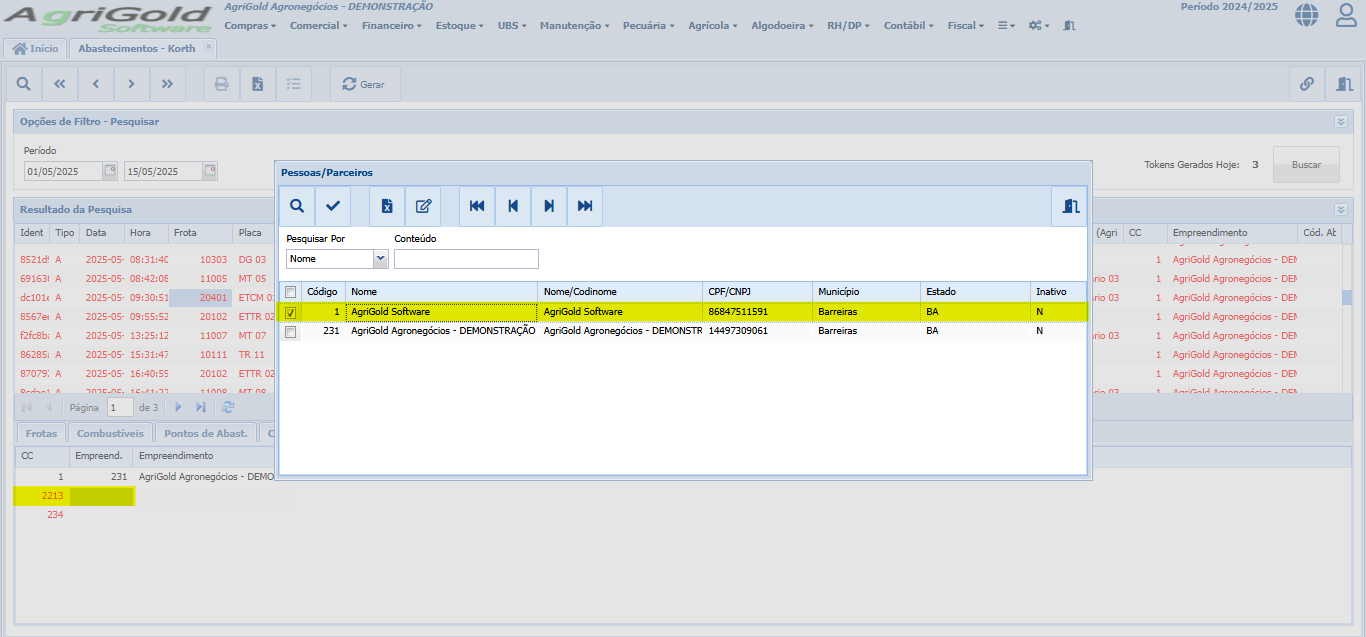Image resolution: width=1366 pixels, height=637 pixels.
Task: Select the CC 2213 row cell
Action: 41,496
